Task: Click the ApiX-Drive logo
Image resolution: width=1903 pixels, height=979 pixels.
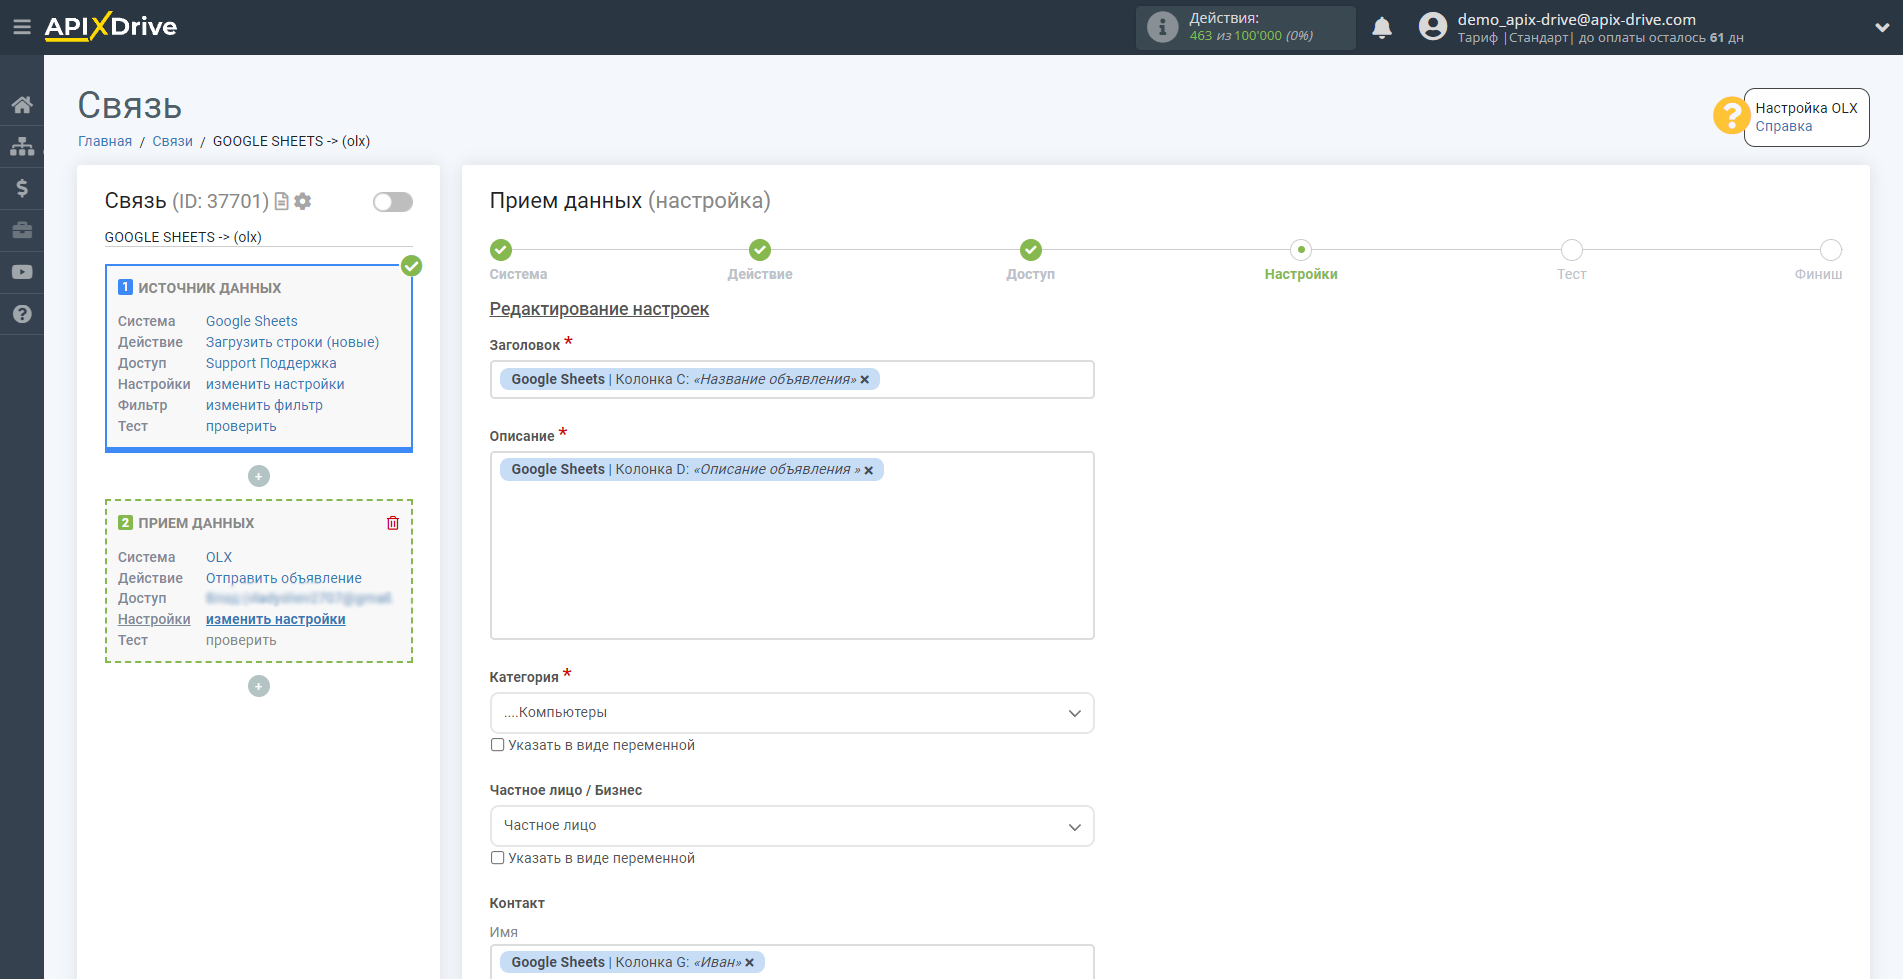Action: tap(111, 27)
